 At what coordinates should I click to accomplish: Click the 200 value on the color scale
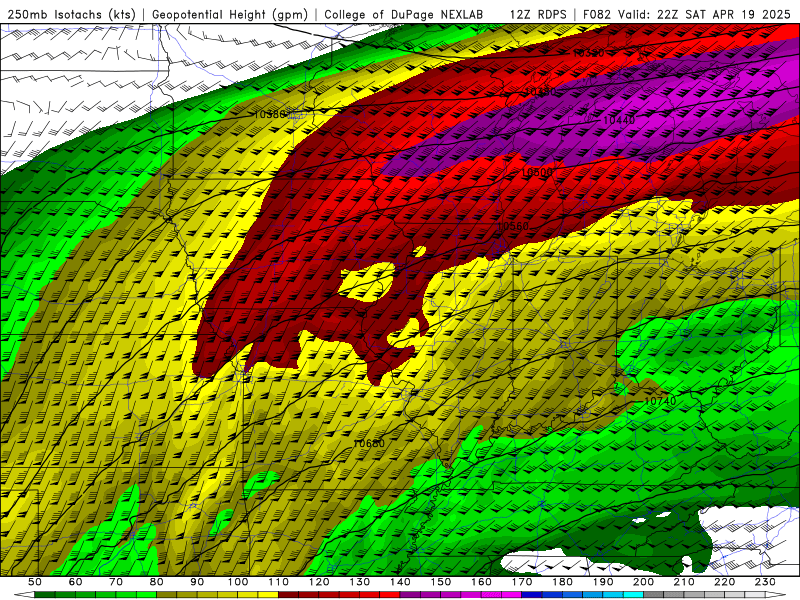click(643, 582)
